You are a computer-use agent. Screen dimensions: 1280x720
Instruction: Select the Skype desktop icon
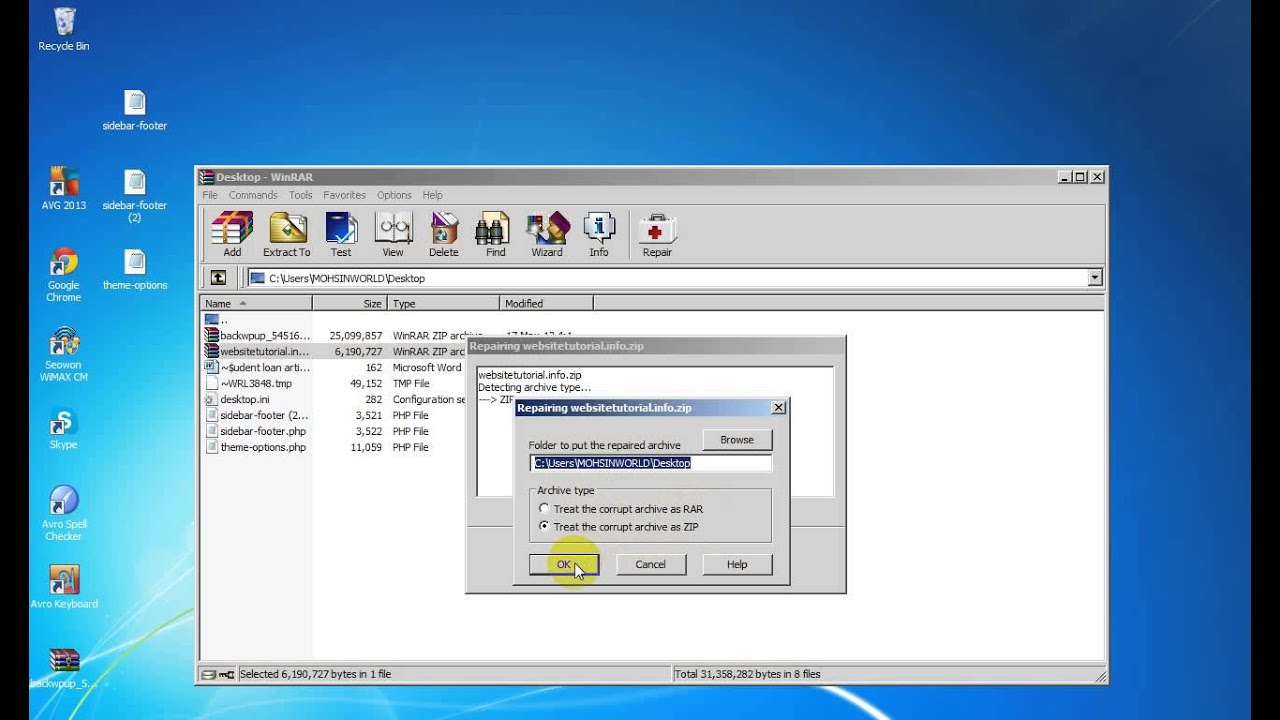point(63,429)
